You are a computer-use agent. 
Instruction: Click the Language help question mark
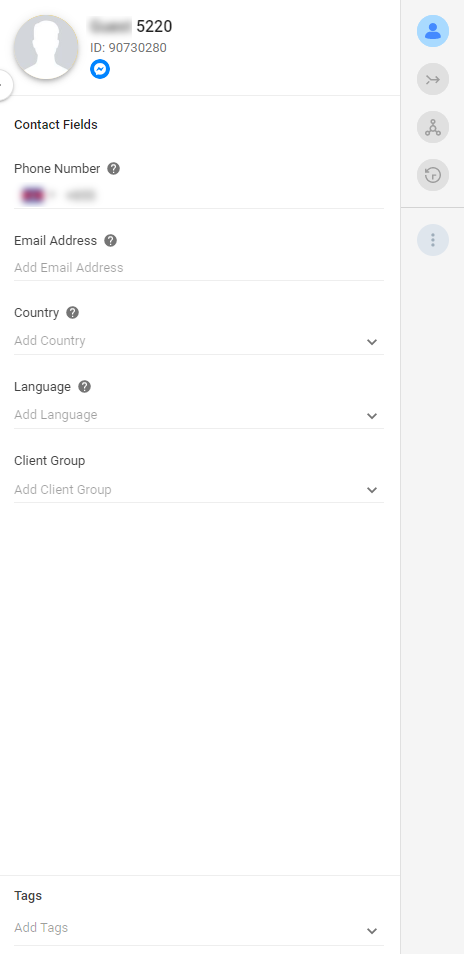click(85, 386)
